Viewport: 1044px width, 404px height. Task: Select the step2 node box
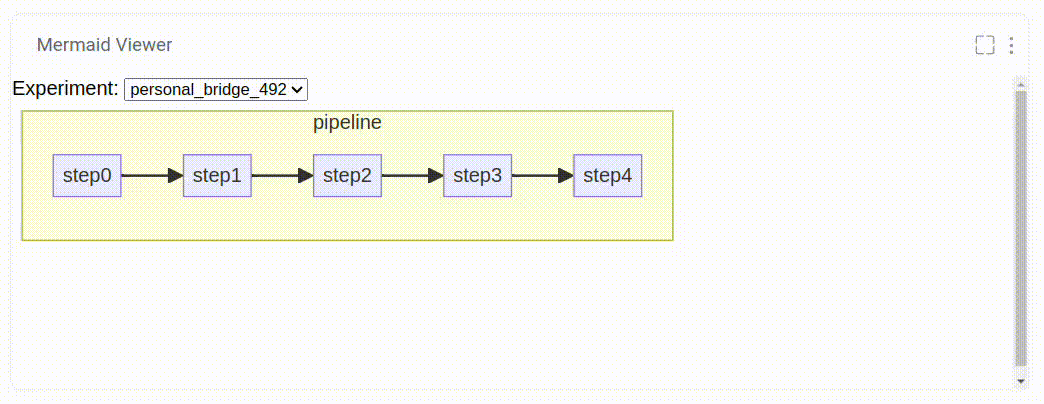point(347,176)
